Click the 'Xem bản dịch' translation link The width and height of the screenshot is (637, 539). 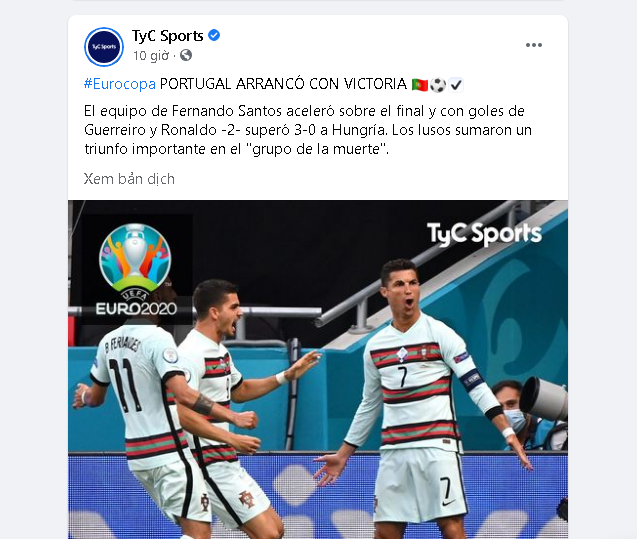(x=129, y=179)
